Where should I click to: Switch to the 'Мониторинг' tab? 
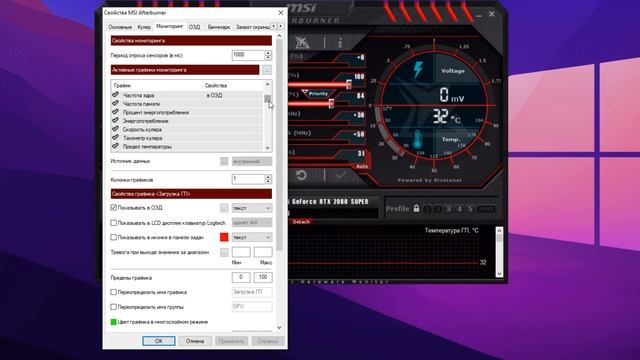point(170,26)
